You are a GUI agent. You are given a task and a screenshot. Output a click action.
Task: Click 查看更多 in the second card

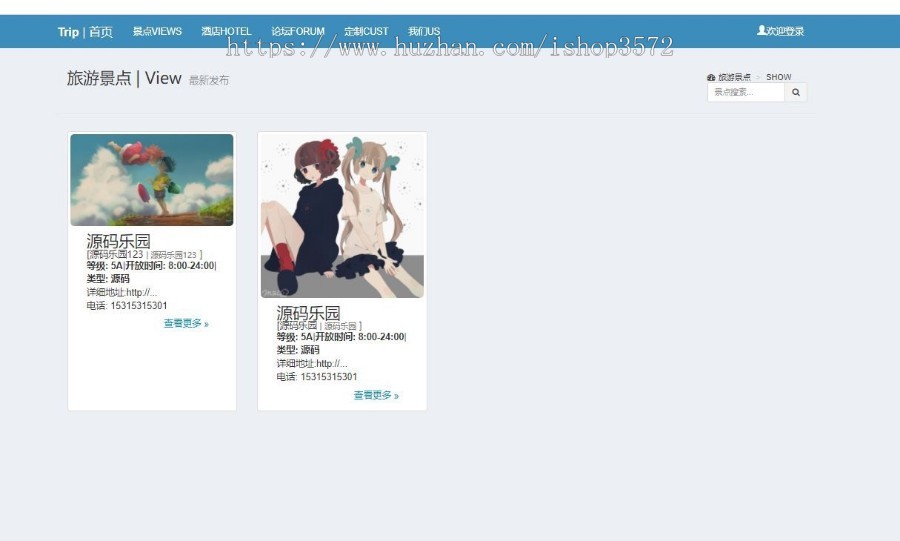click(x=376, y=395)
